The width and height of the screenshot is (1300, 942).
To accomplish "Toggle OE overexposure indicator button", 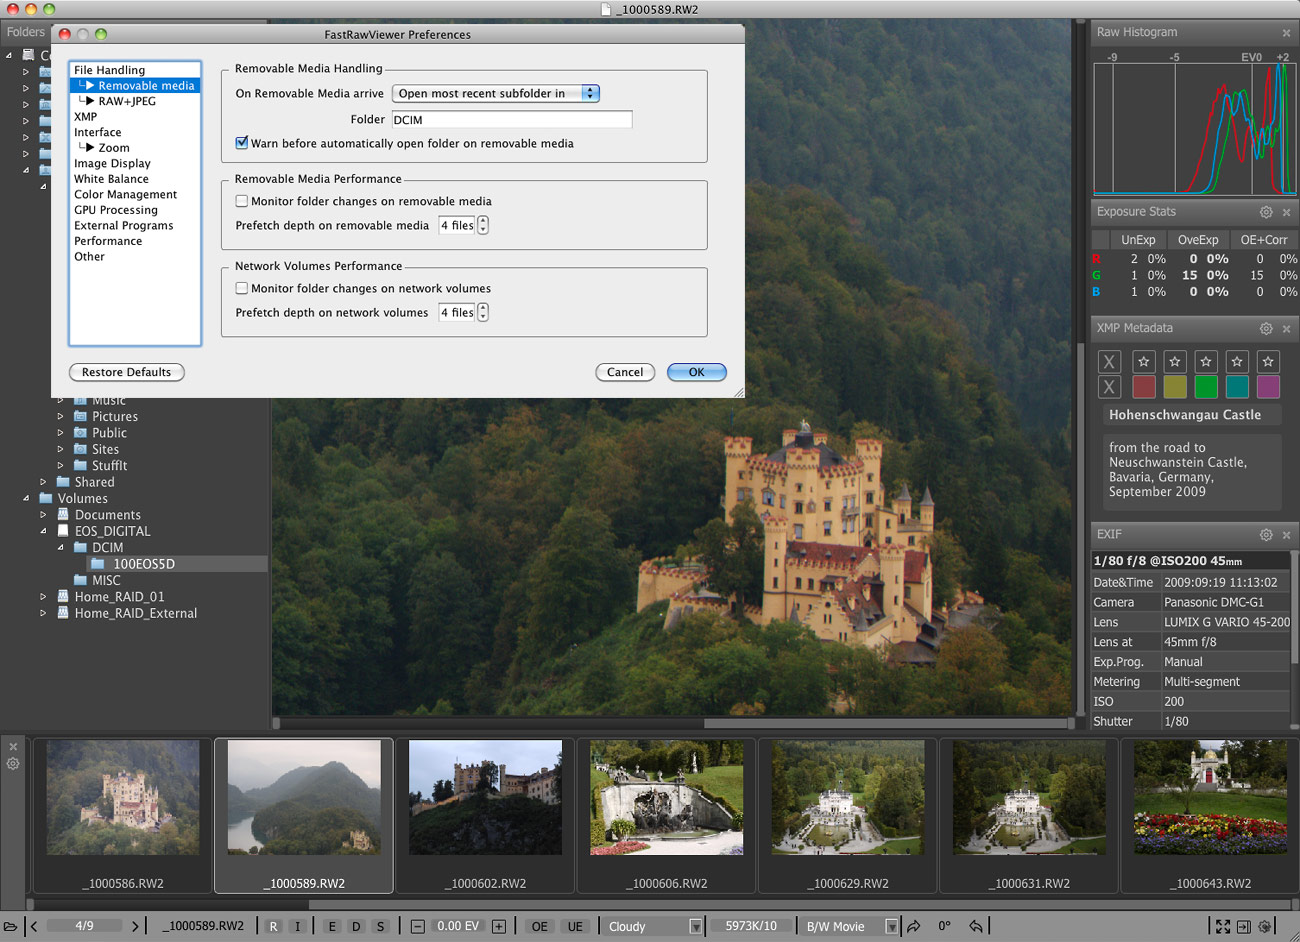I will (x=539, y=927).
